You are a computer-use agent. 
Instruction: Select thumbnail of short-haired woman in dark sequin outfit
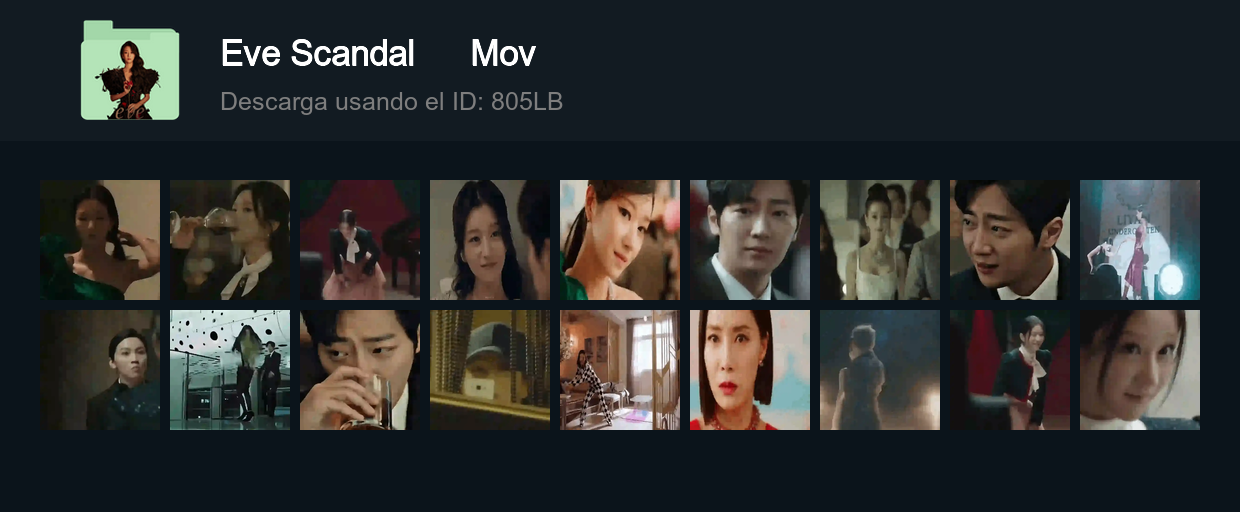(x=100, y=370)
